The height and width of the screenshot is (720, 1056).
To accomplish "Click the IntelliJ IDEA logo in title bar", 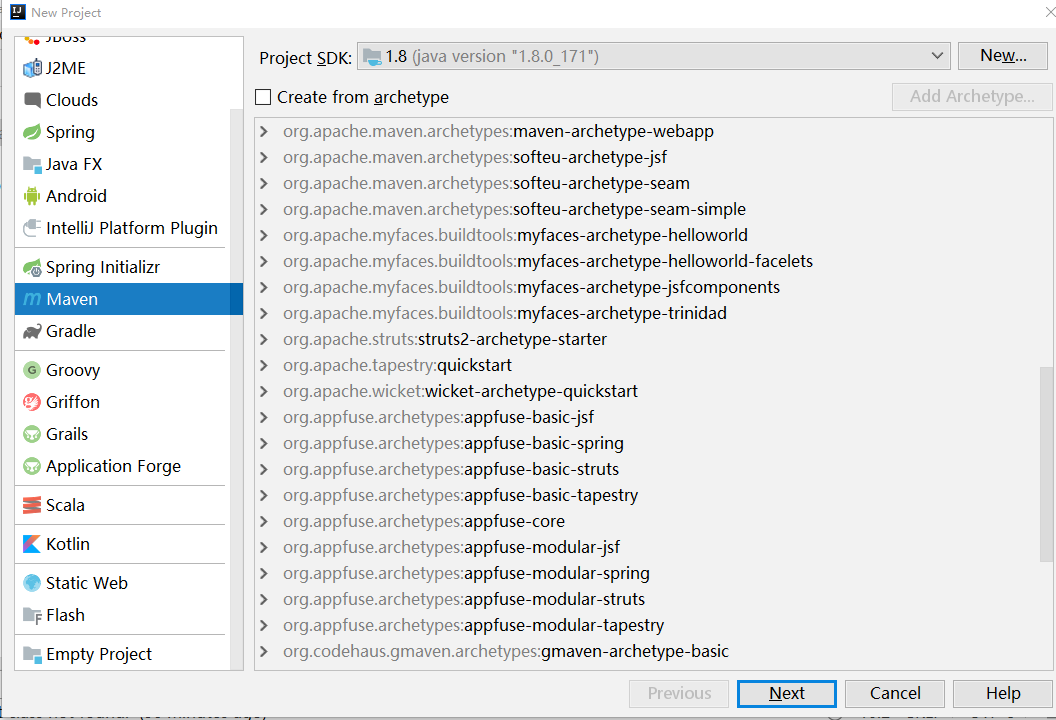I will [x=18, y=12].
